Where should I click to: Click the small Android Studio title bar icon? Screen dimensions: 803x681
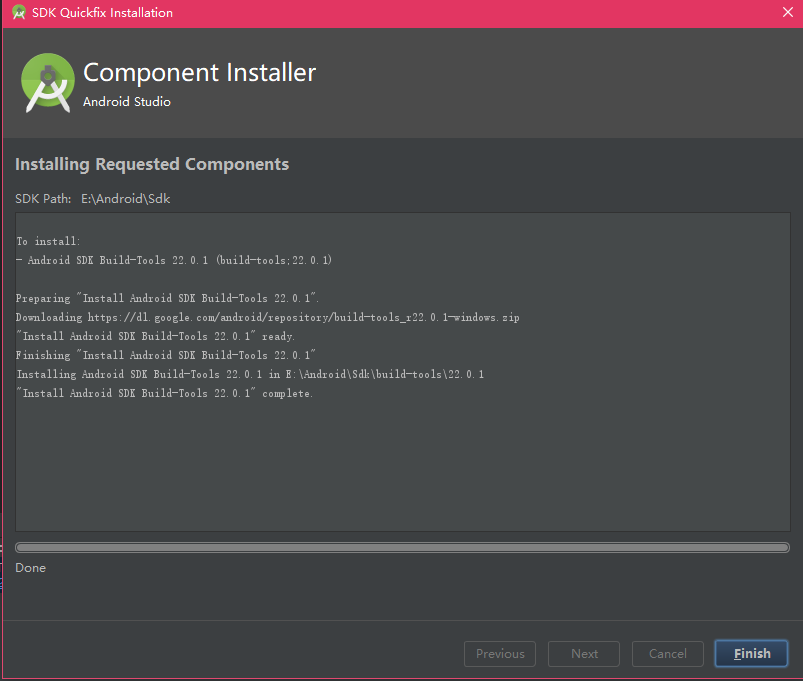click(18, 12)
